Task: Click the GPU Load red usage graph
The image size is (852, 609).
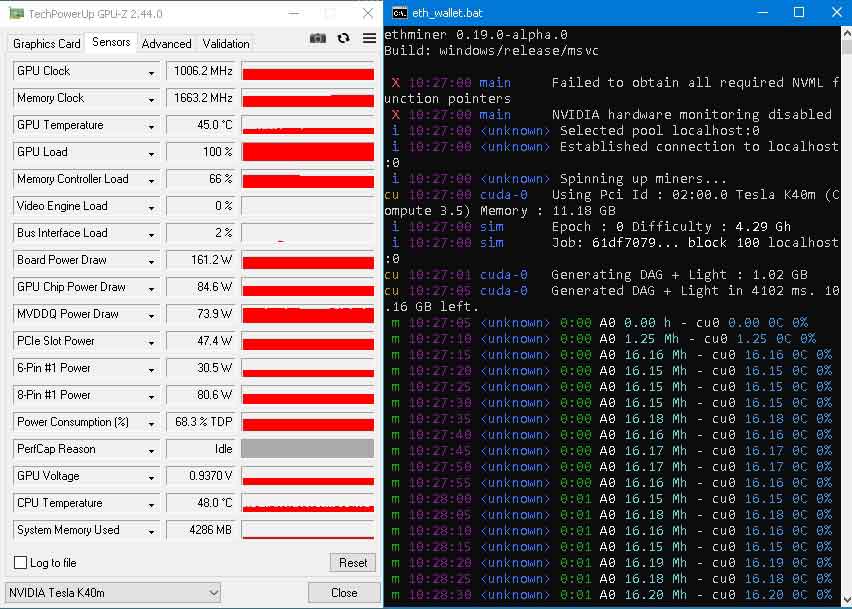Action: click(307, 152)
